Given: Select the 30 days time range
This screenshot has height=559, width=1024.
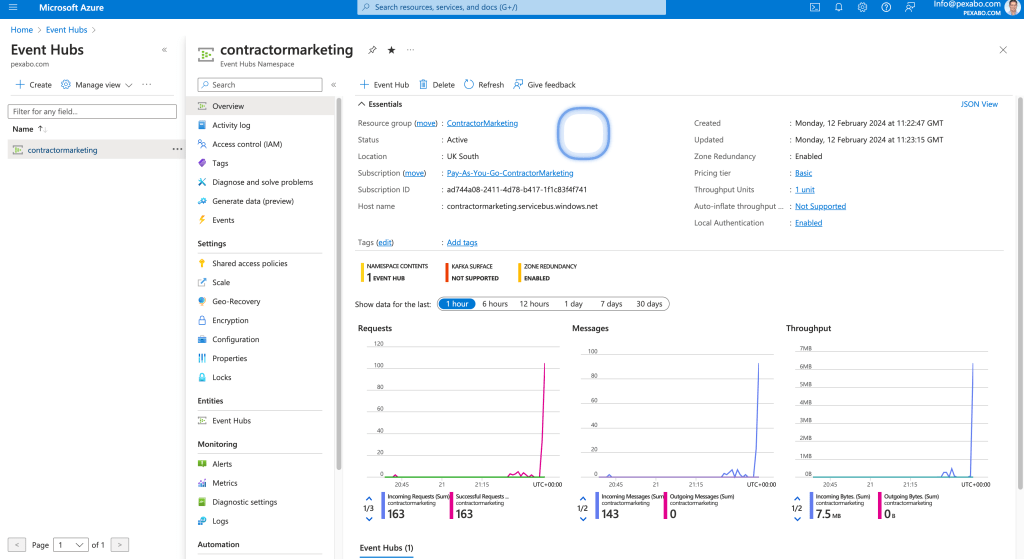Looking at the screenshot, I should click(x=649, y=304).
